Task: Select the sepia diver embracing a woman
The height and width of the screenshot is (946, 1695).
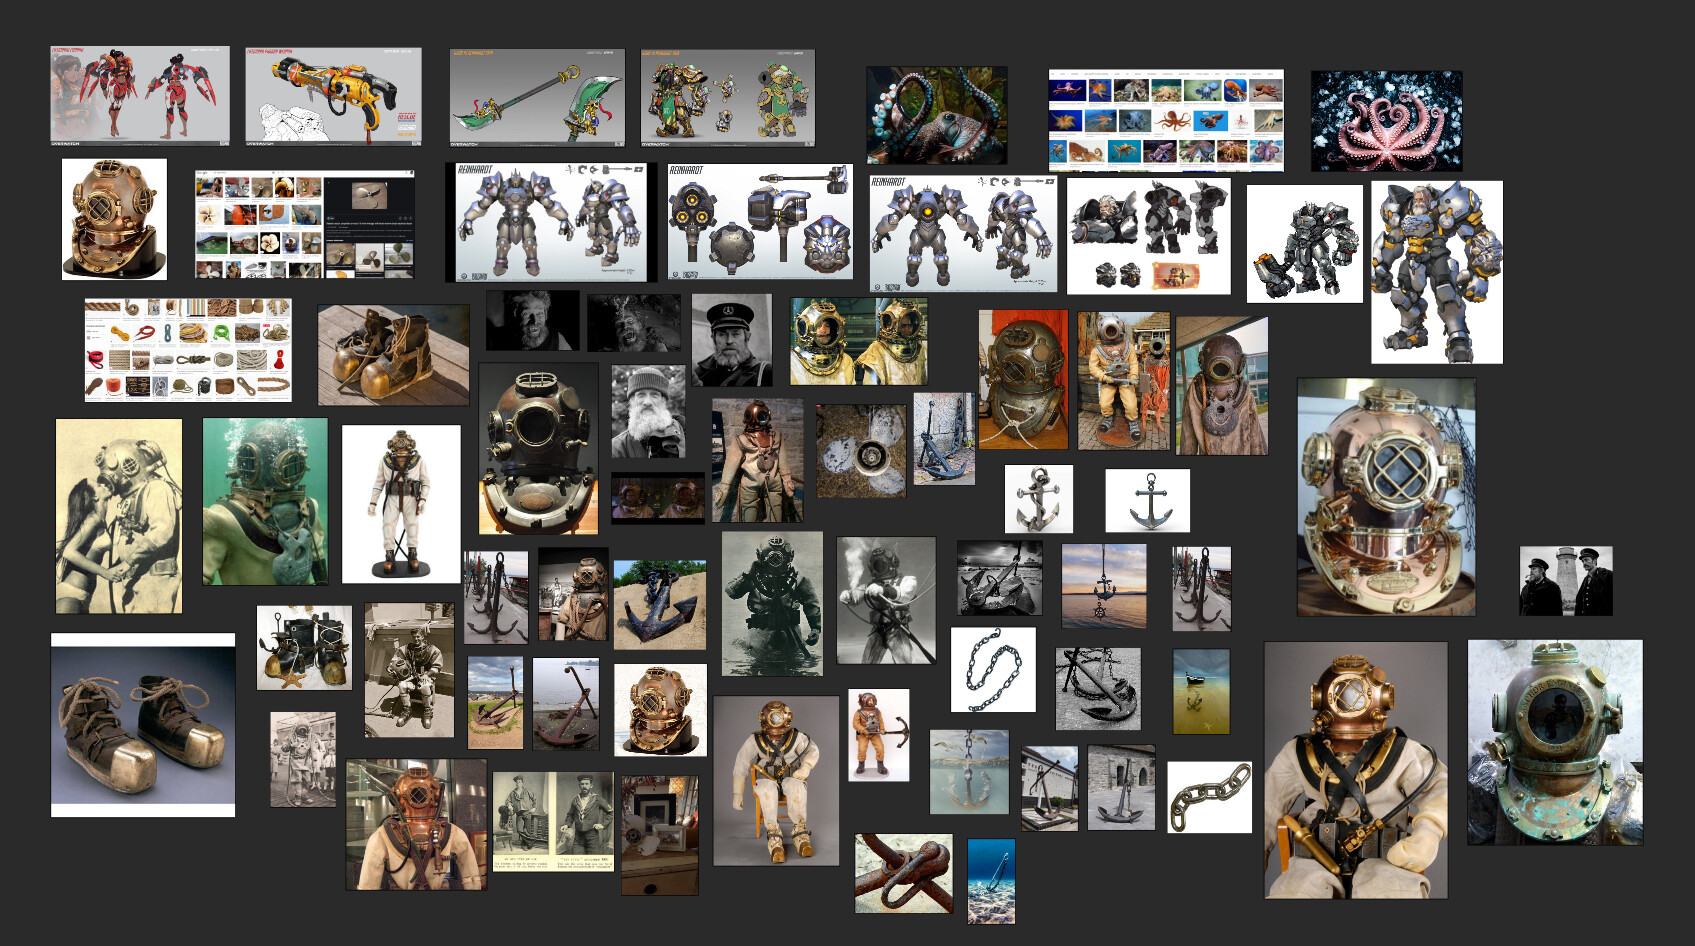Action: 119,516
